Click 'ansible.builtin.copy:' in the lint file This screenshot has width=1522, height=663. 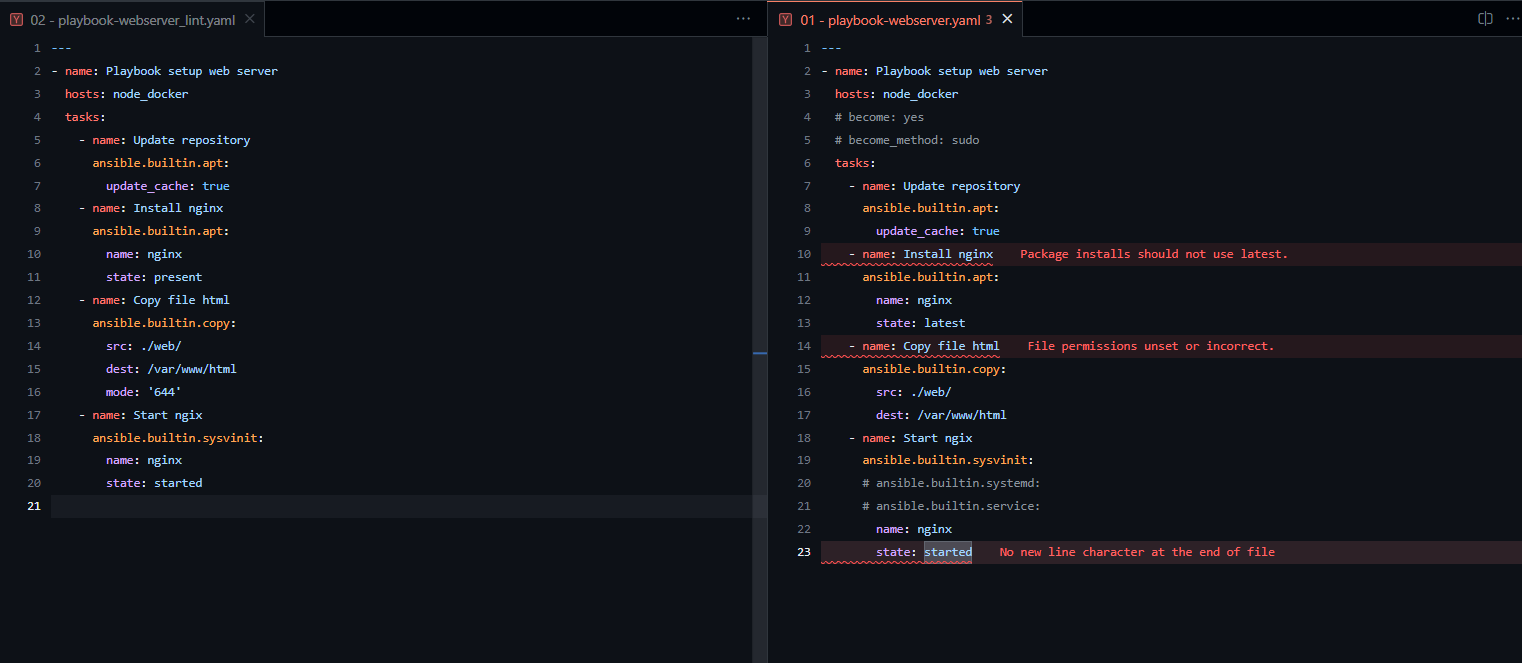(164, 323)
